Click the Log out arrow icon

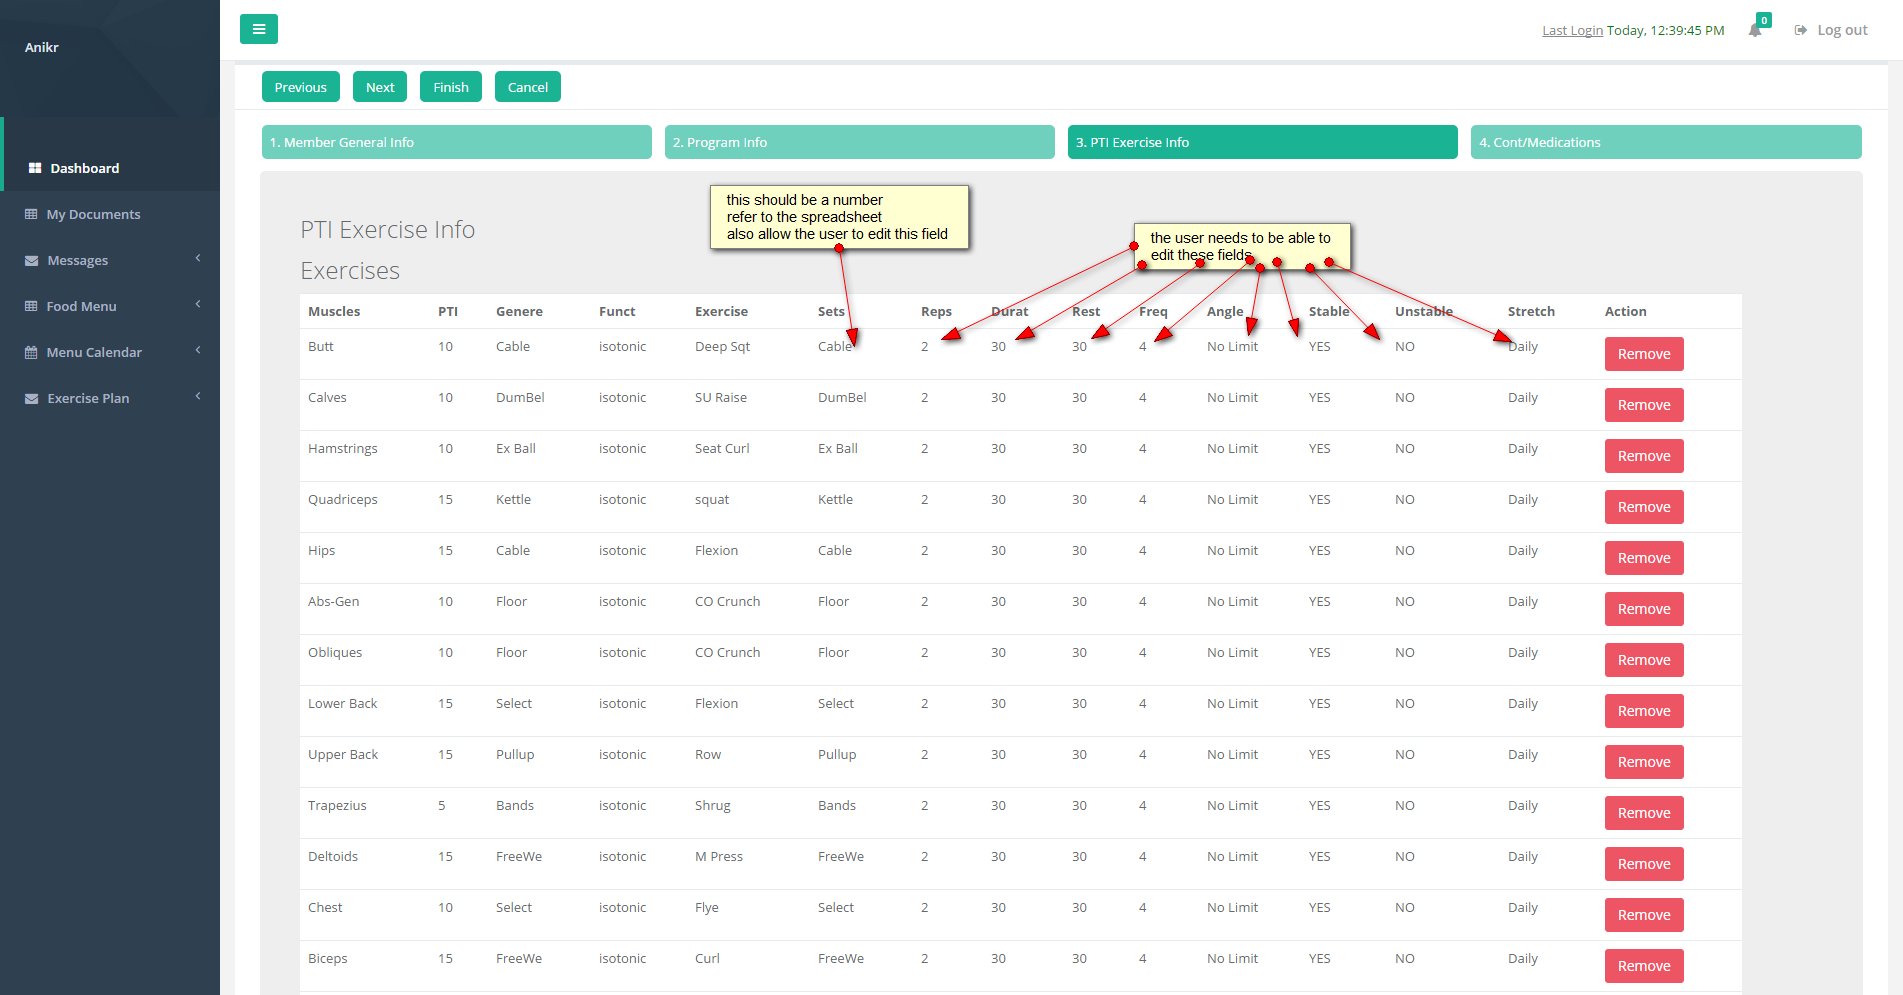(1801, 30)
